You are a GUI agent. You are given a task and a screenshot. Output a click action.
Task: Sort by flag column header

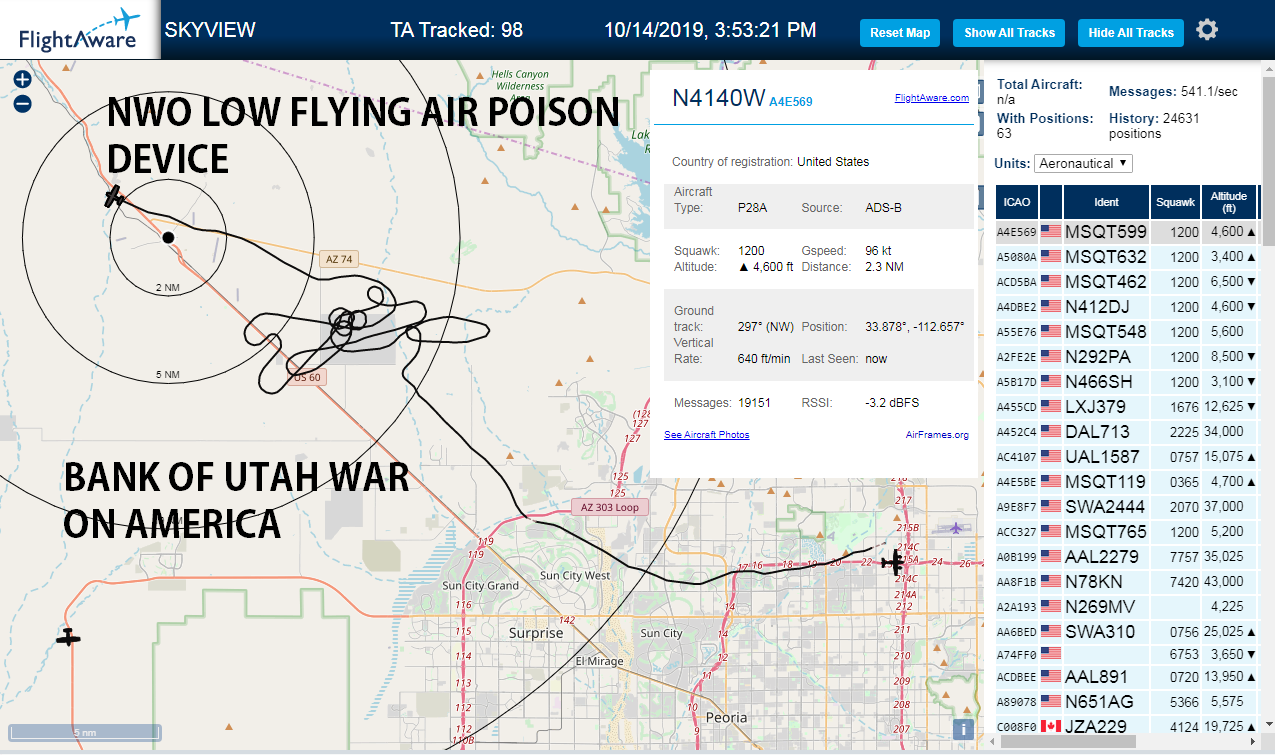[1051, 202]
